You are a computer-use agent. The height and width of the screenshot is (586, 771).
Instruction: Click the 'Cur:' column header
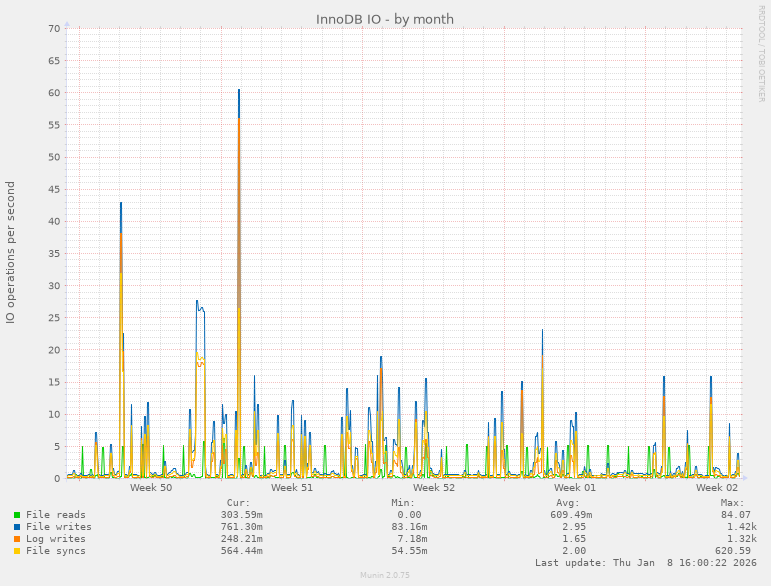coord(238,503)
